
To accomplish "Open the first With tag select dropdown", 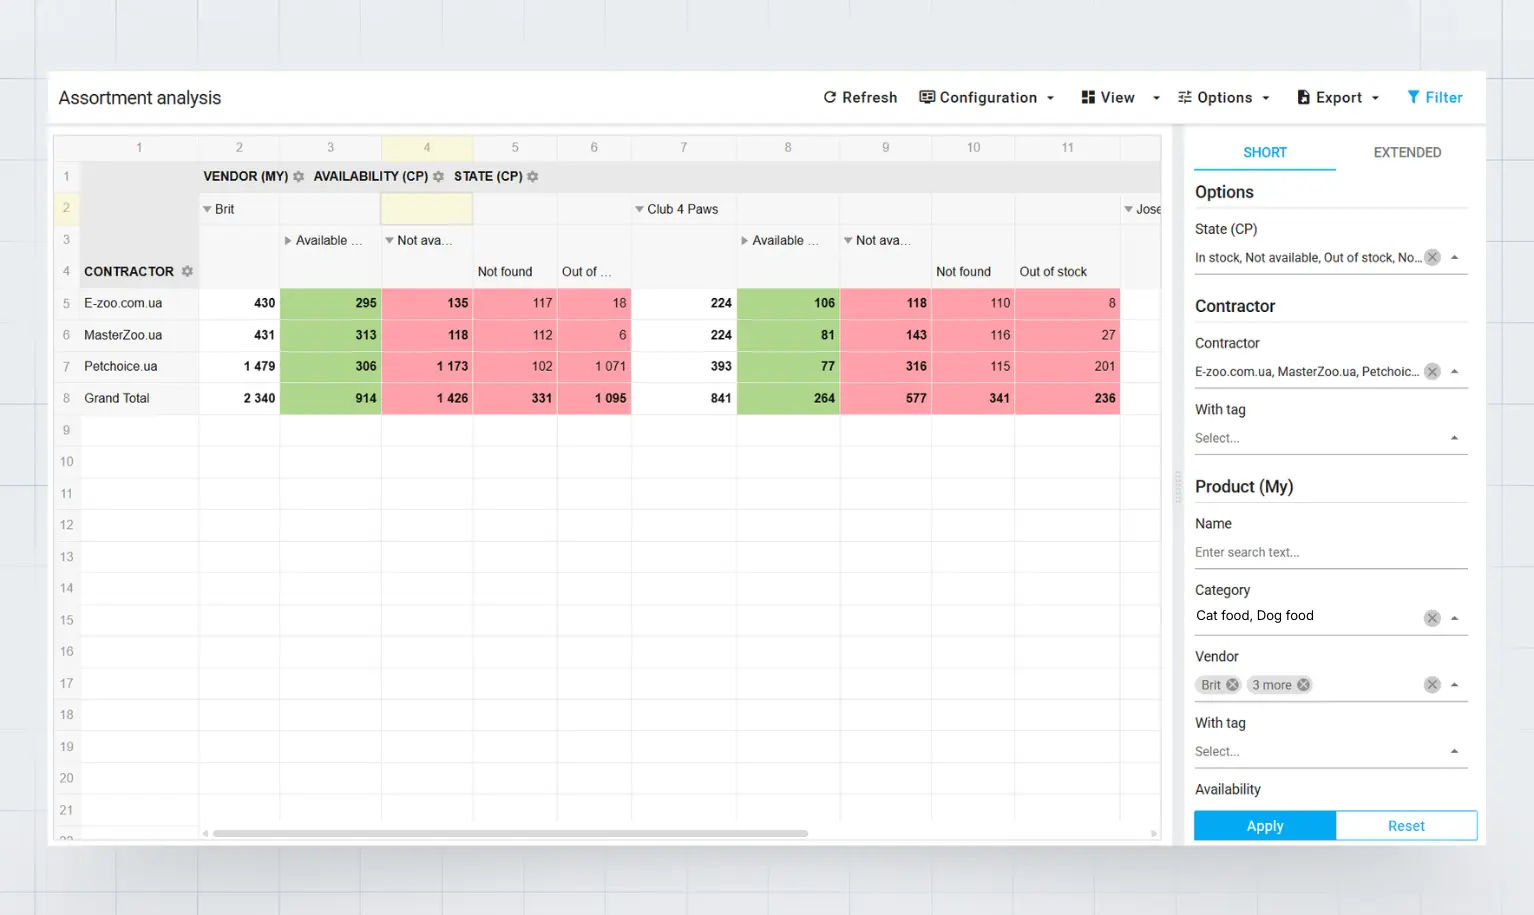I will [x=1330, y=438].
